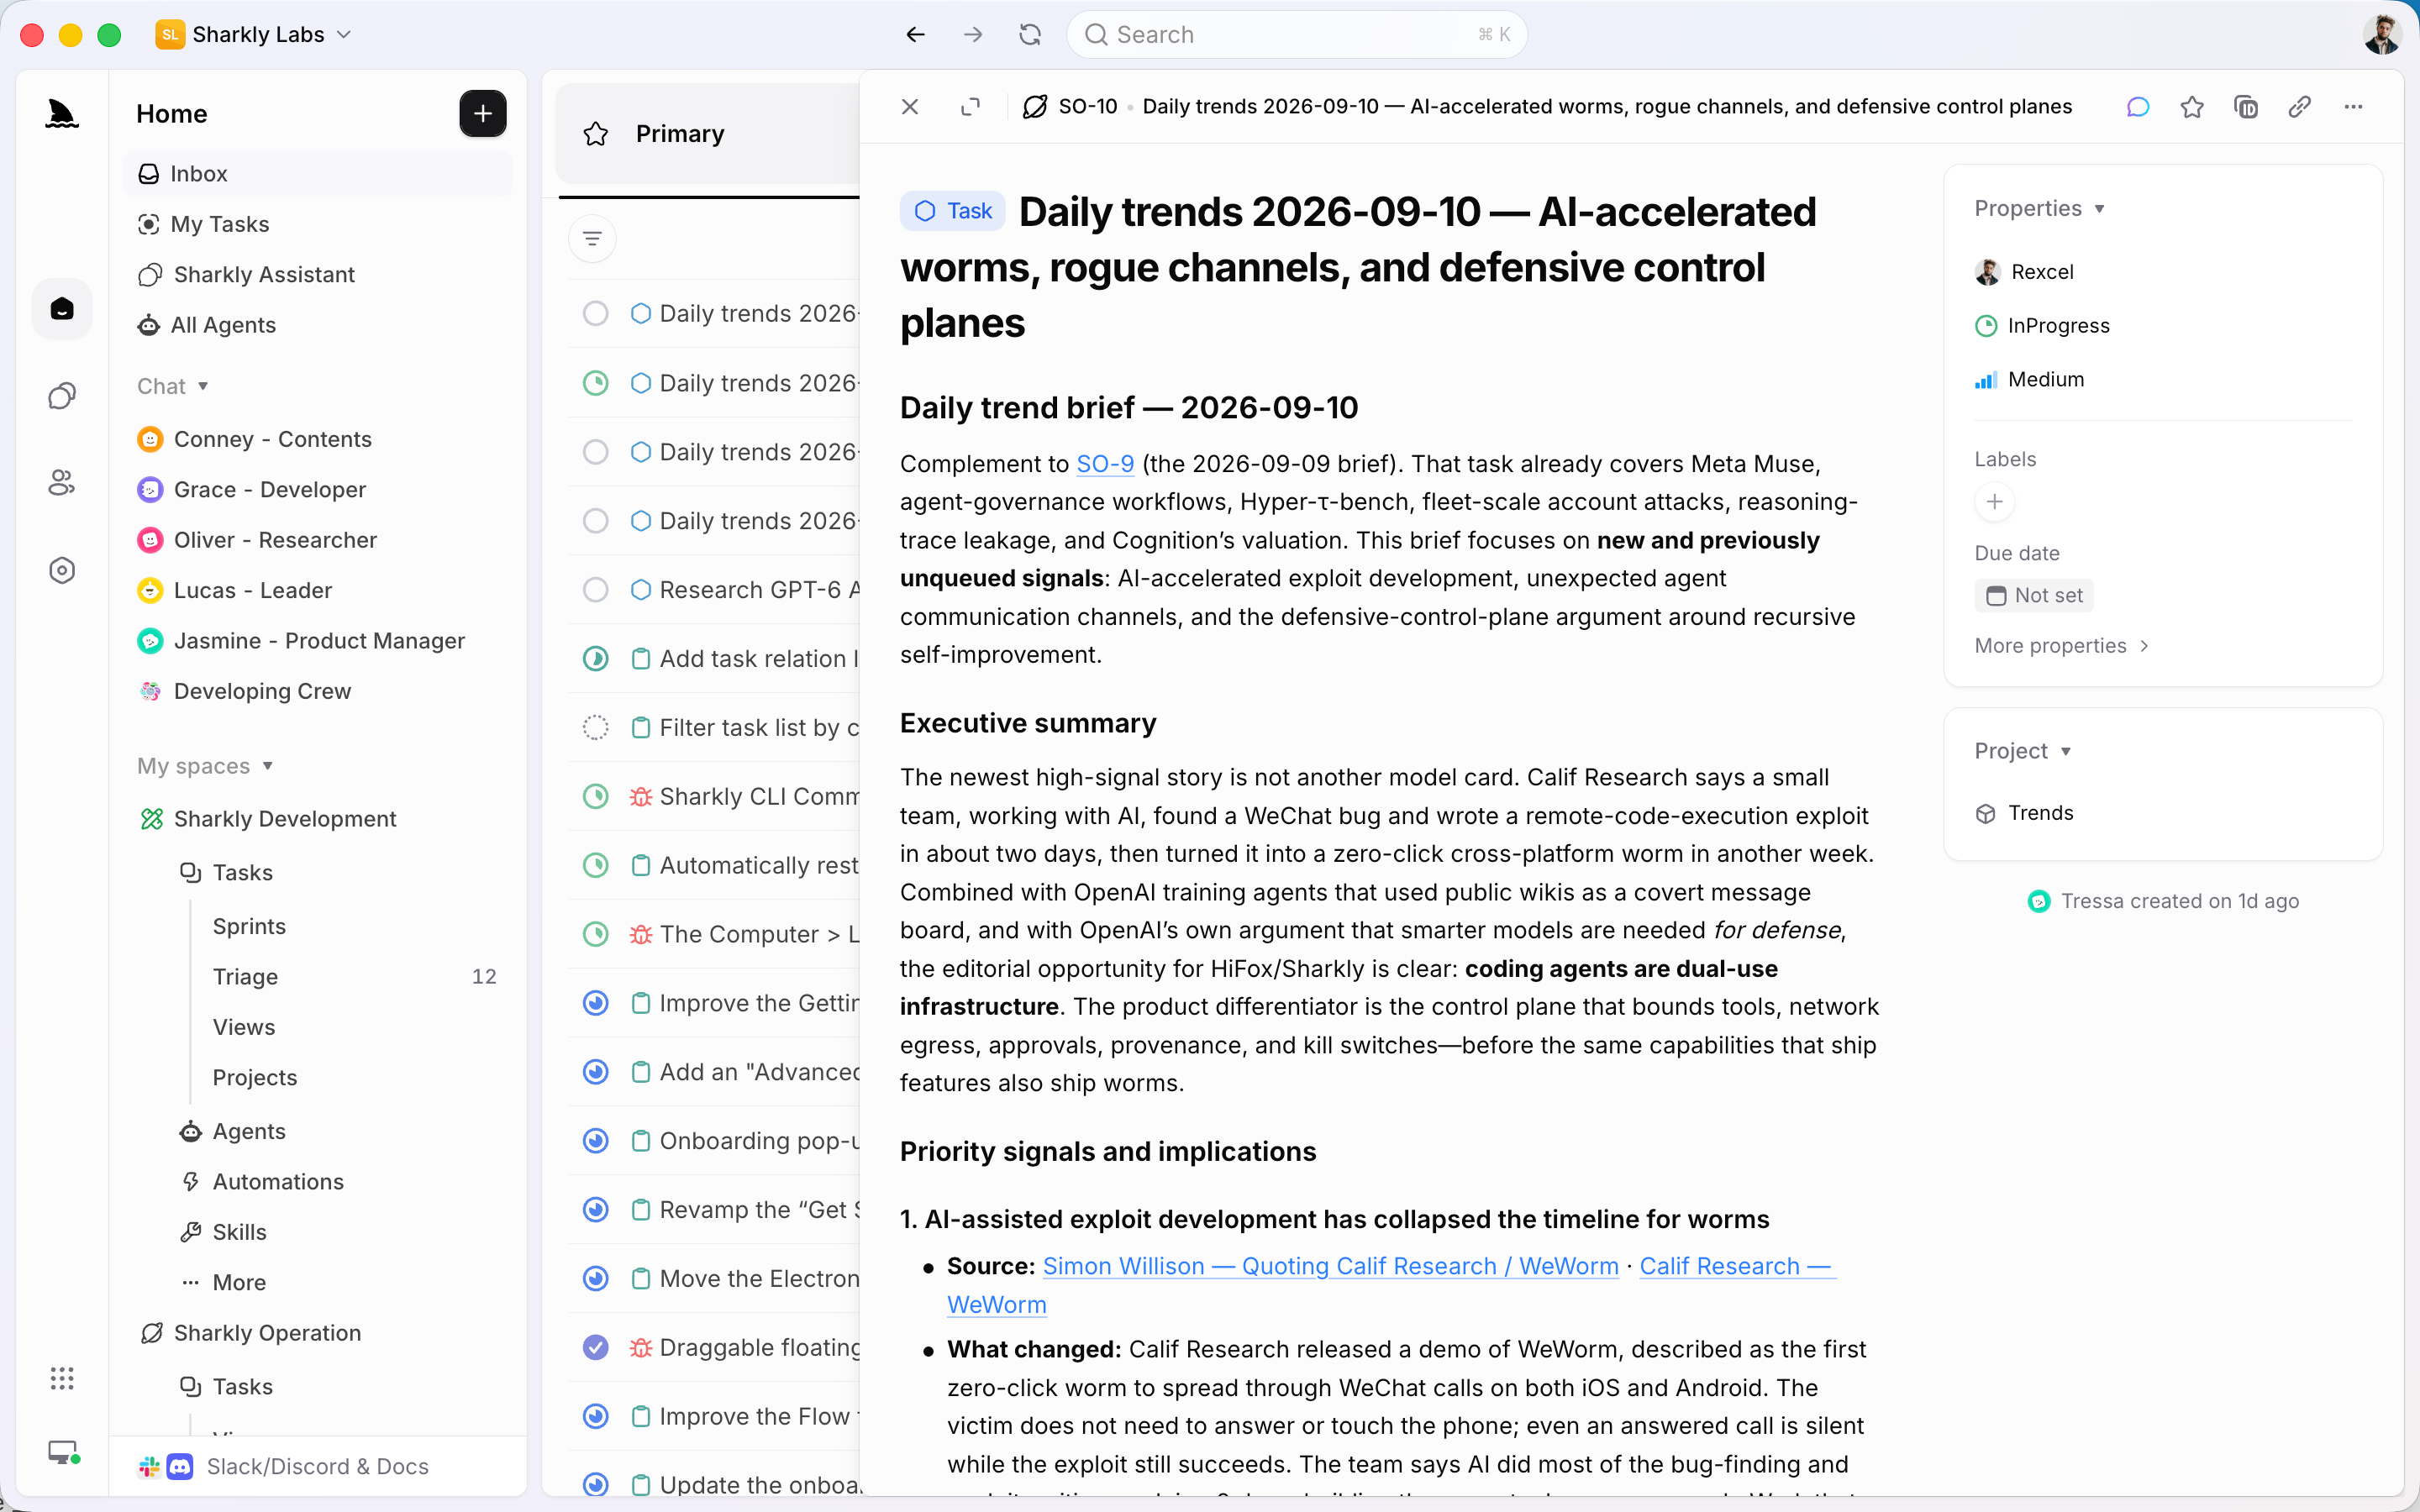Click the refresh icon
The height and width of the screenshot is (1512, 2420).
click(x=1030, y=35)
